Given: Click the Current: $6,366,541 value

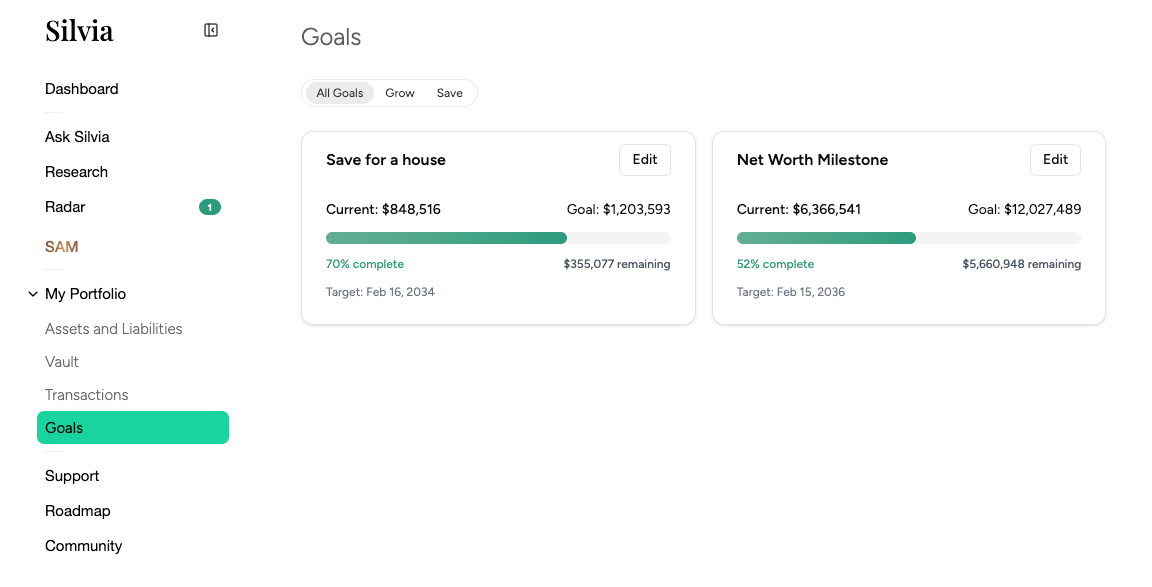Looking at the screenshot, I should 799,209.
